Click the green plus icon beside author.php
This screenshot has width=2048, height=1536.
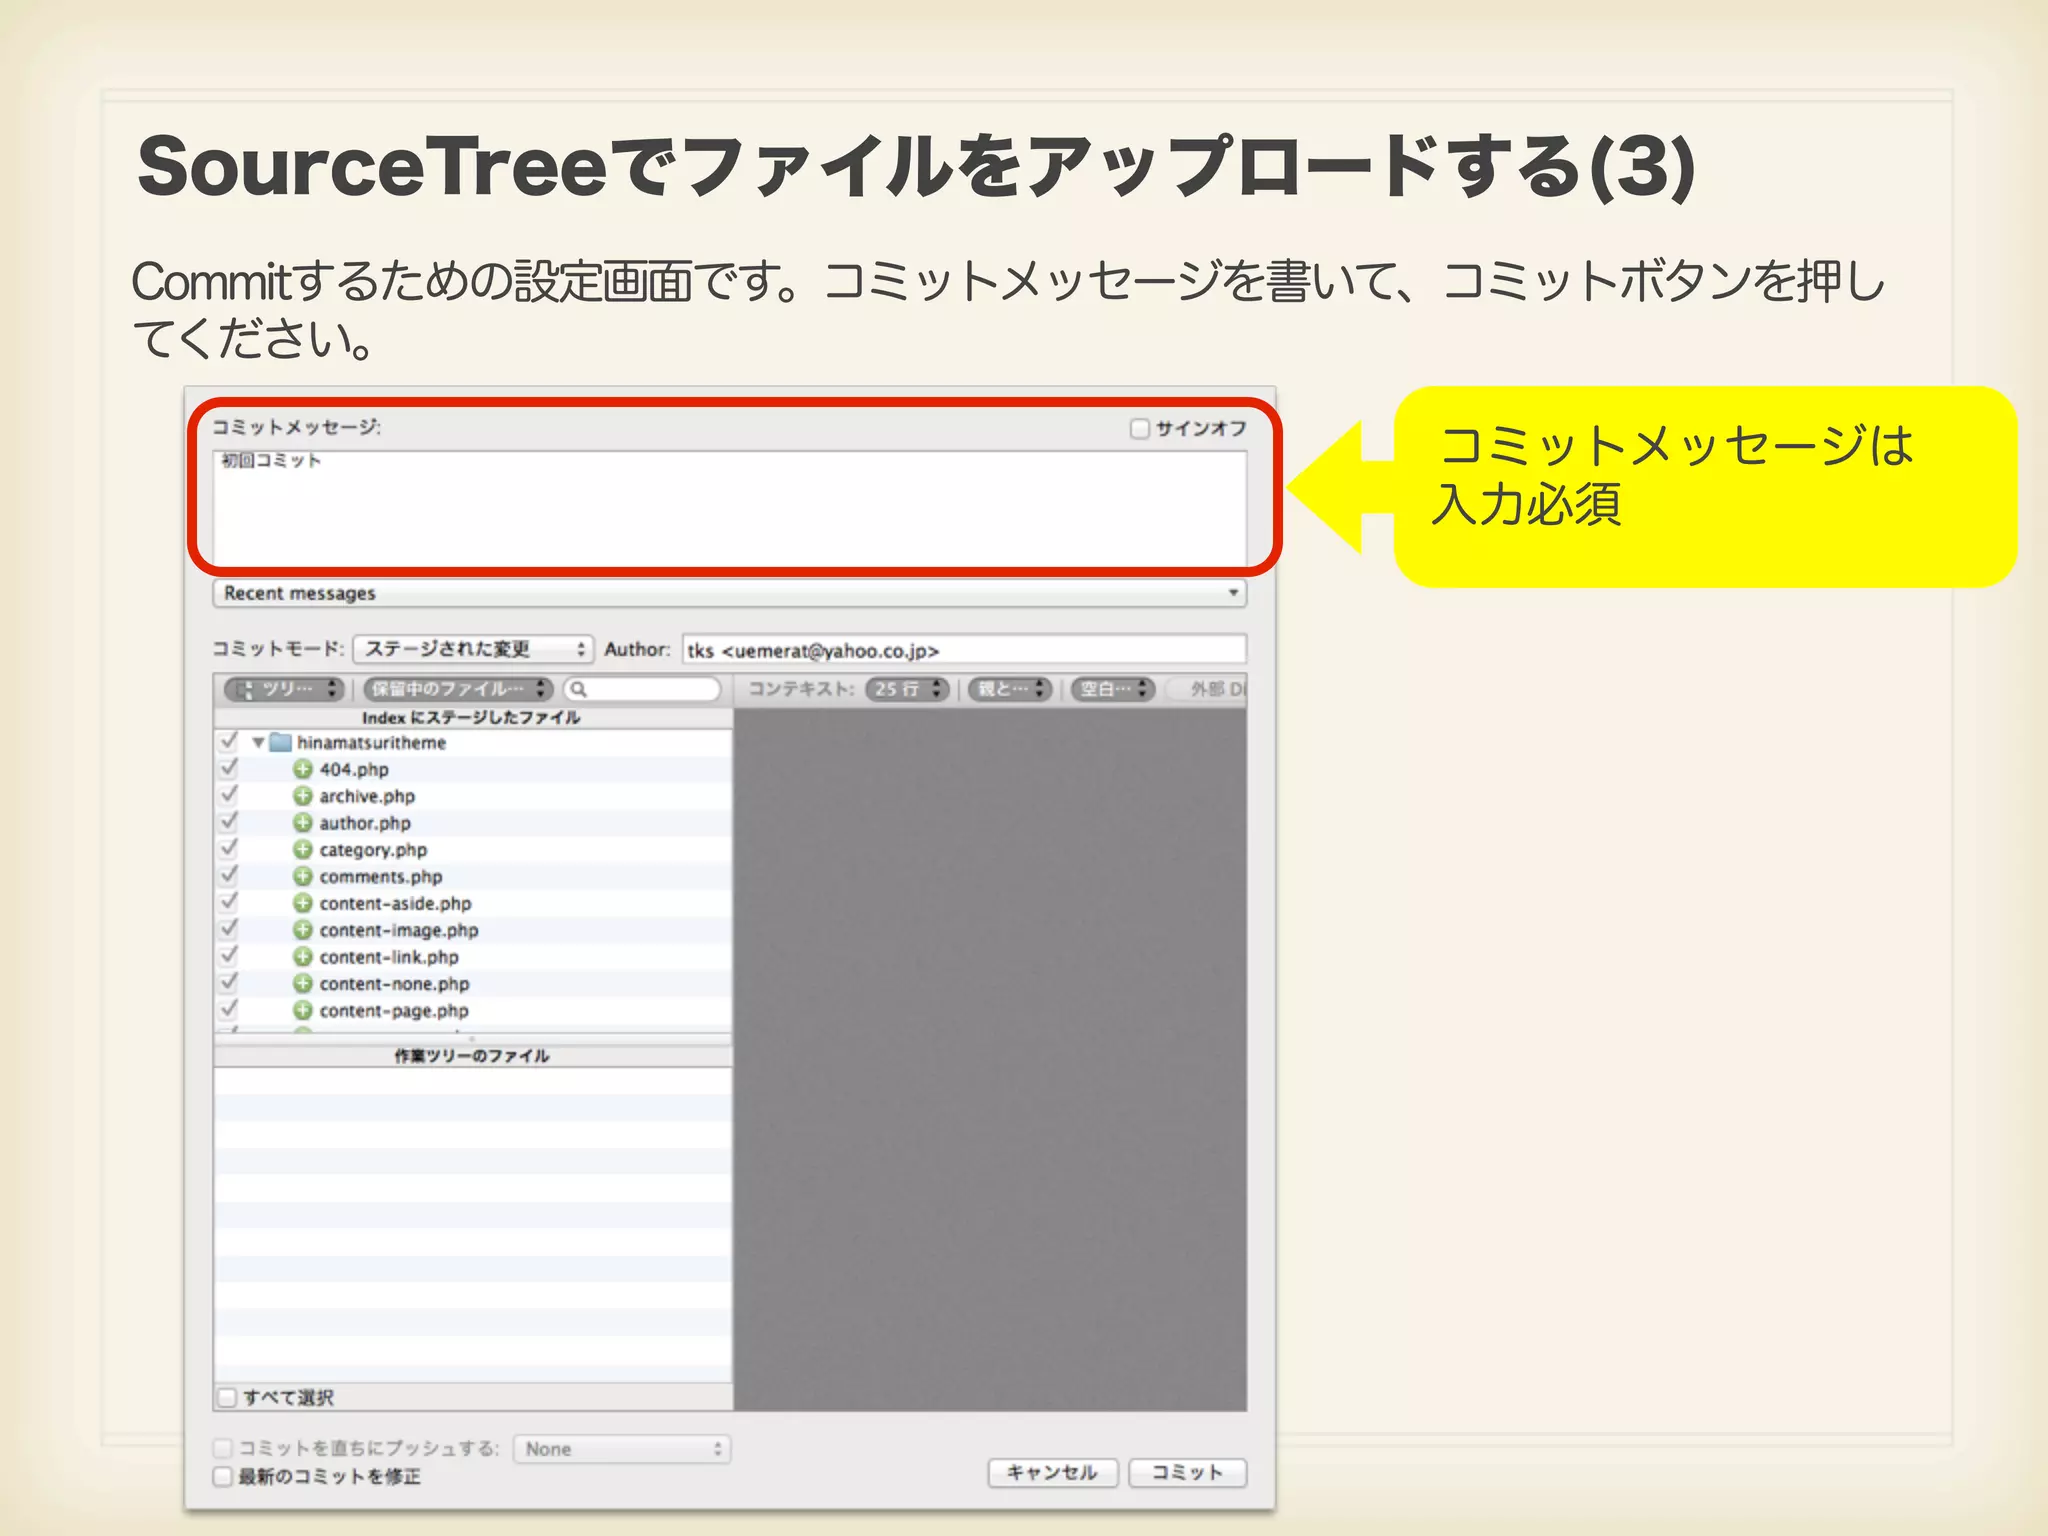click(303, 822)
